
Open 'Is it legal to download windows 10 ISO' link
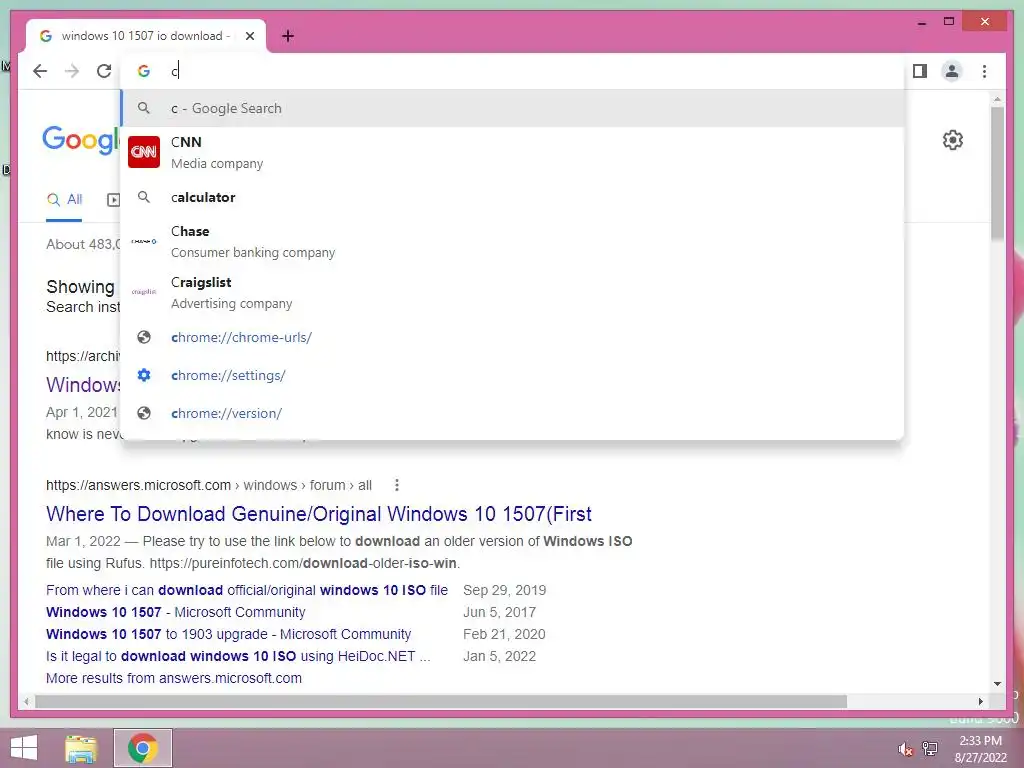click(x=238, y=656)
